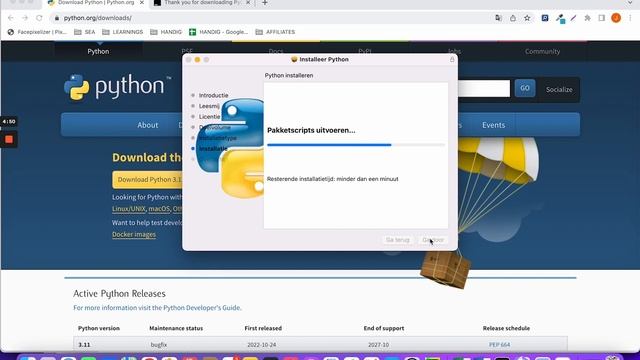Click the python logo on the website
640x360 pixels.
point(118,87)
